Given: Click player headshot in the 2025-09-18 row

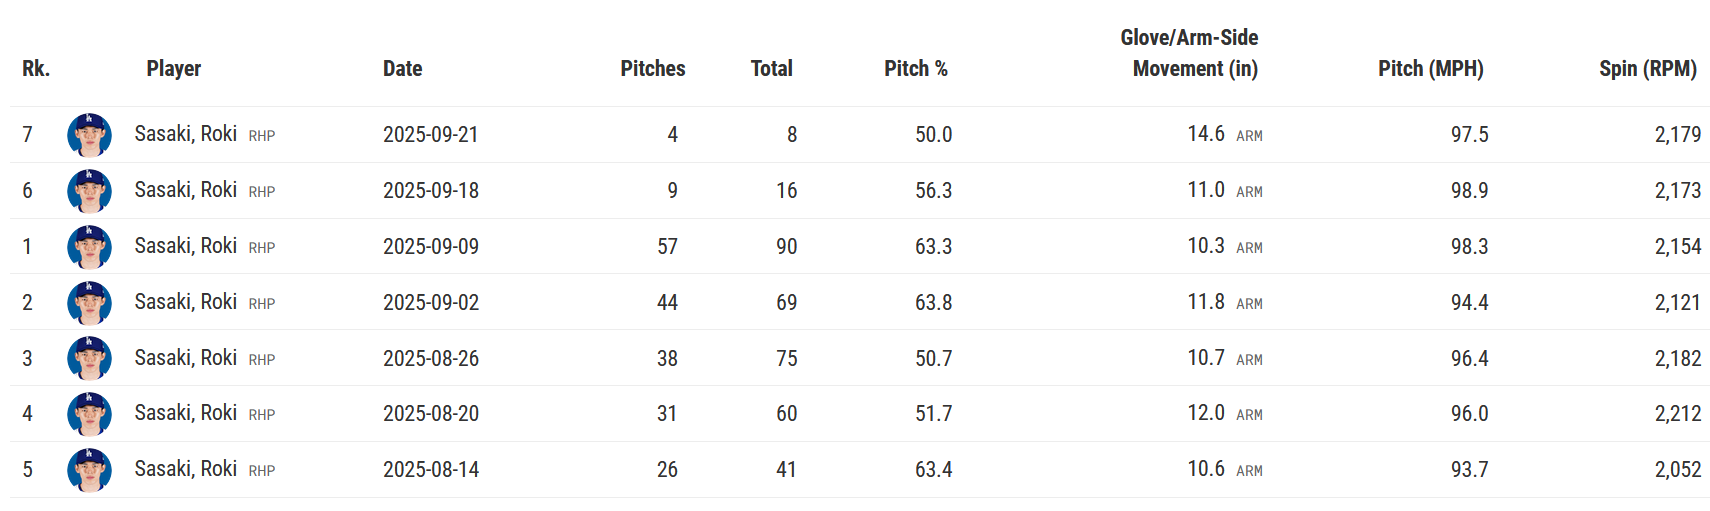Looking at the screenshot, I should tap(89, 191).
